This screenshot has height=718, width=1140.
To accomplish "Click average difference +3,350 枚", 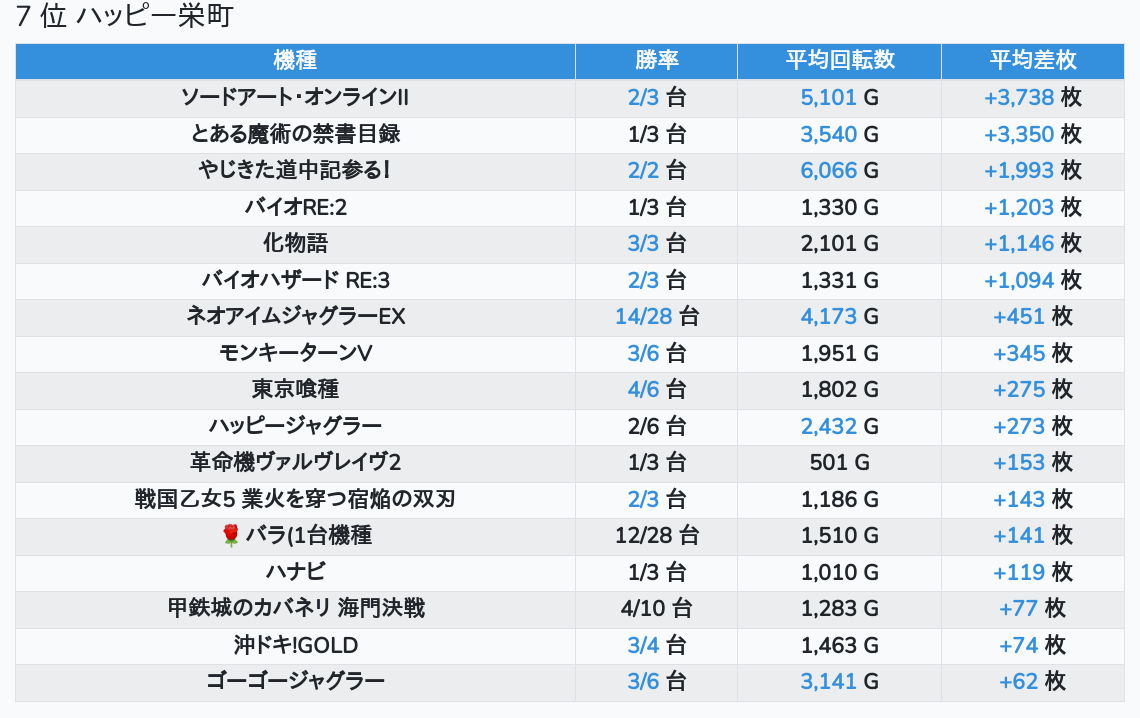I will click(1032, 134).
